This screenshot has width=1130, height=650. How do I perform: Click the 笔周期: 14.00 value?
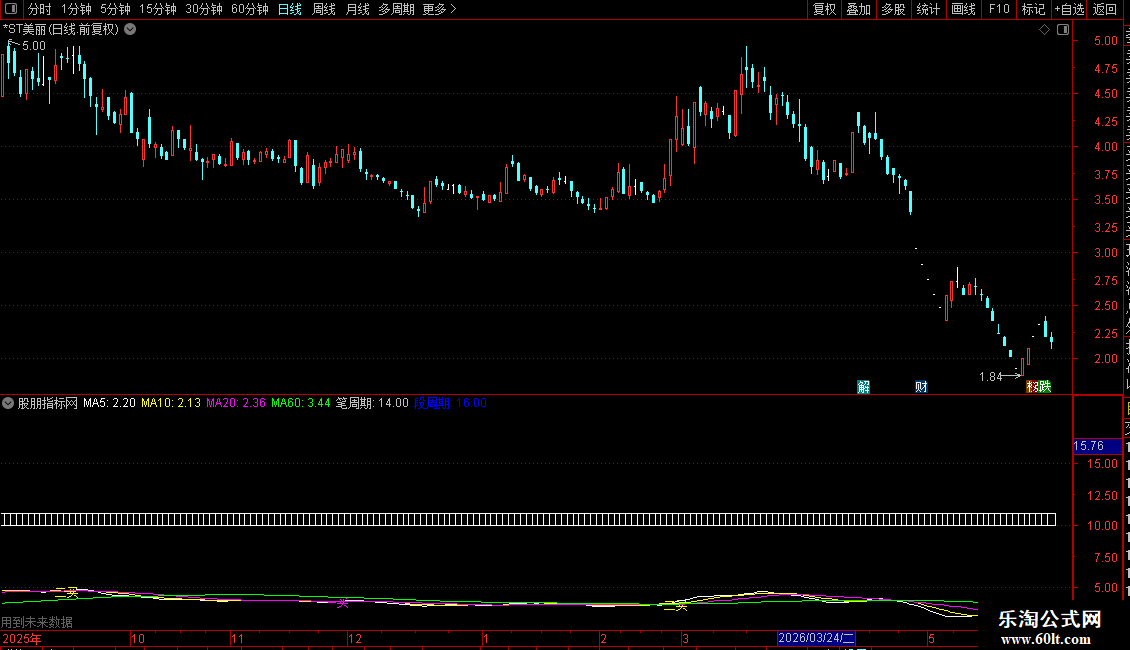click(x=372, y=403)
